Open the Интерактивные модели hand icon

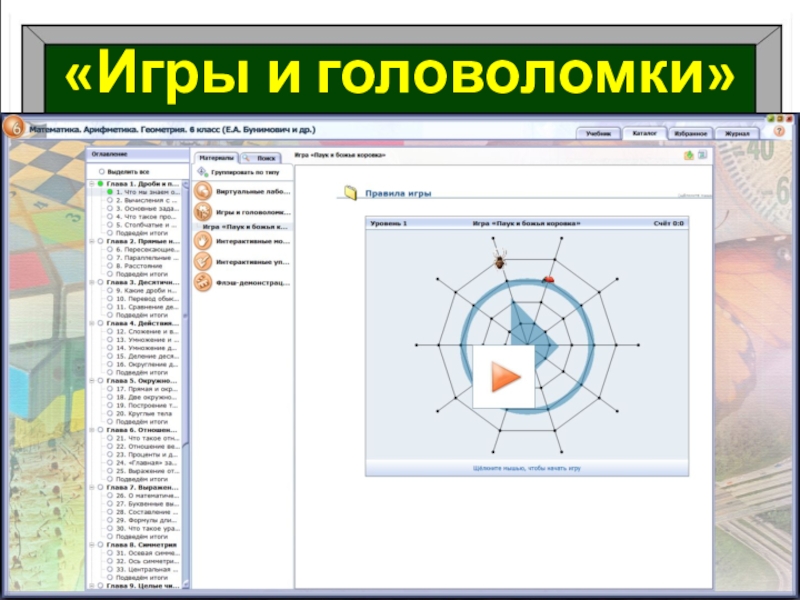click(203, 241)
